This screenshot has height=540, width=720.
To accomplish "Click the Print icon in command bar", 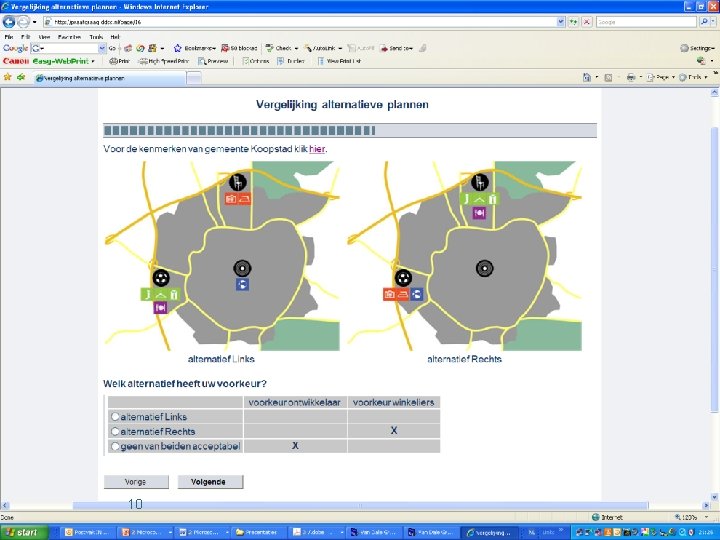I will [x=631, y=78].
